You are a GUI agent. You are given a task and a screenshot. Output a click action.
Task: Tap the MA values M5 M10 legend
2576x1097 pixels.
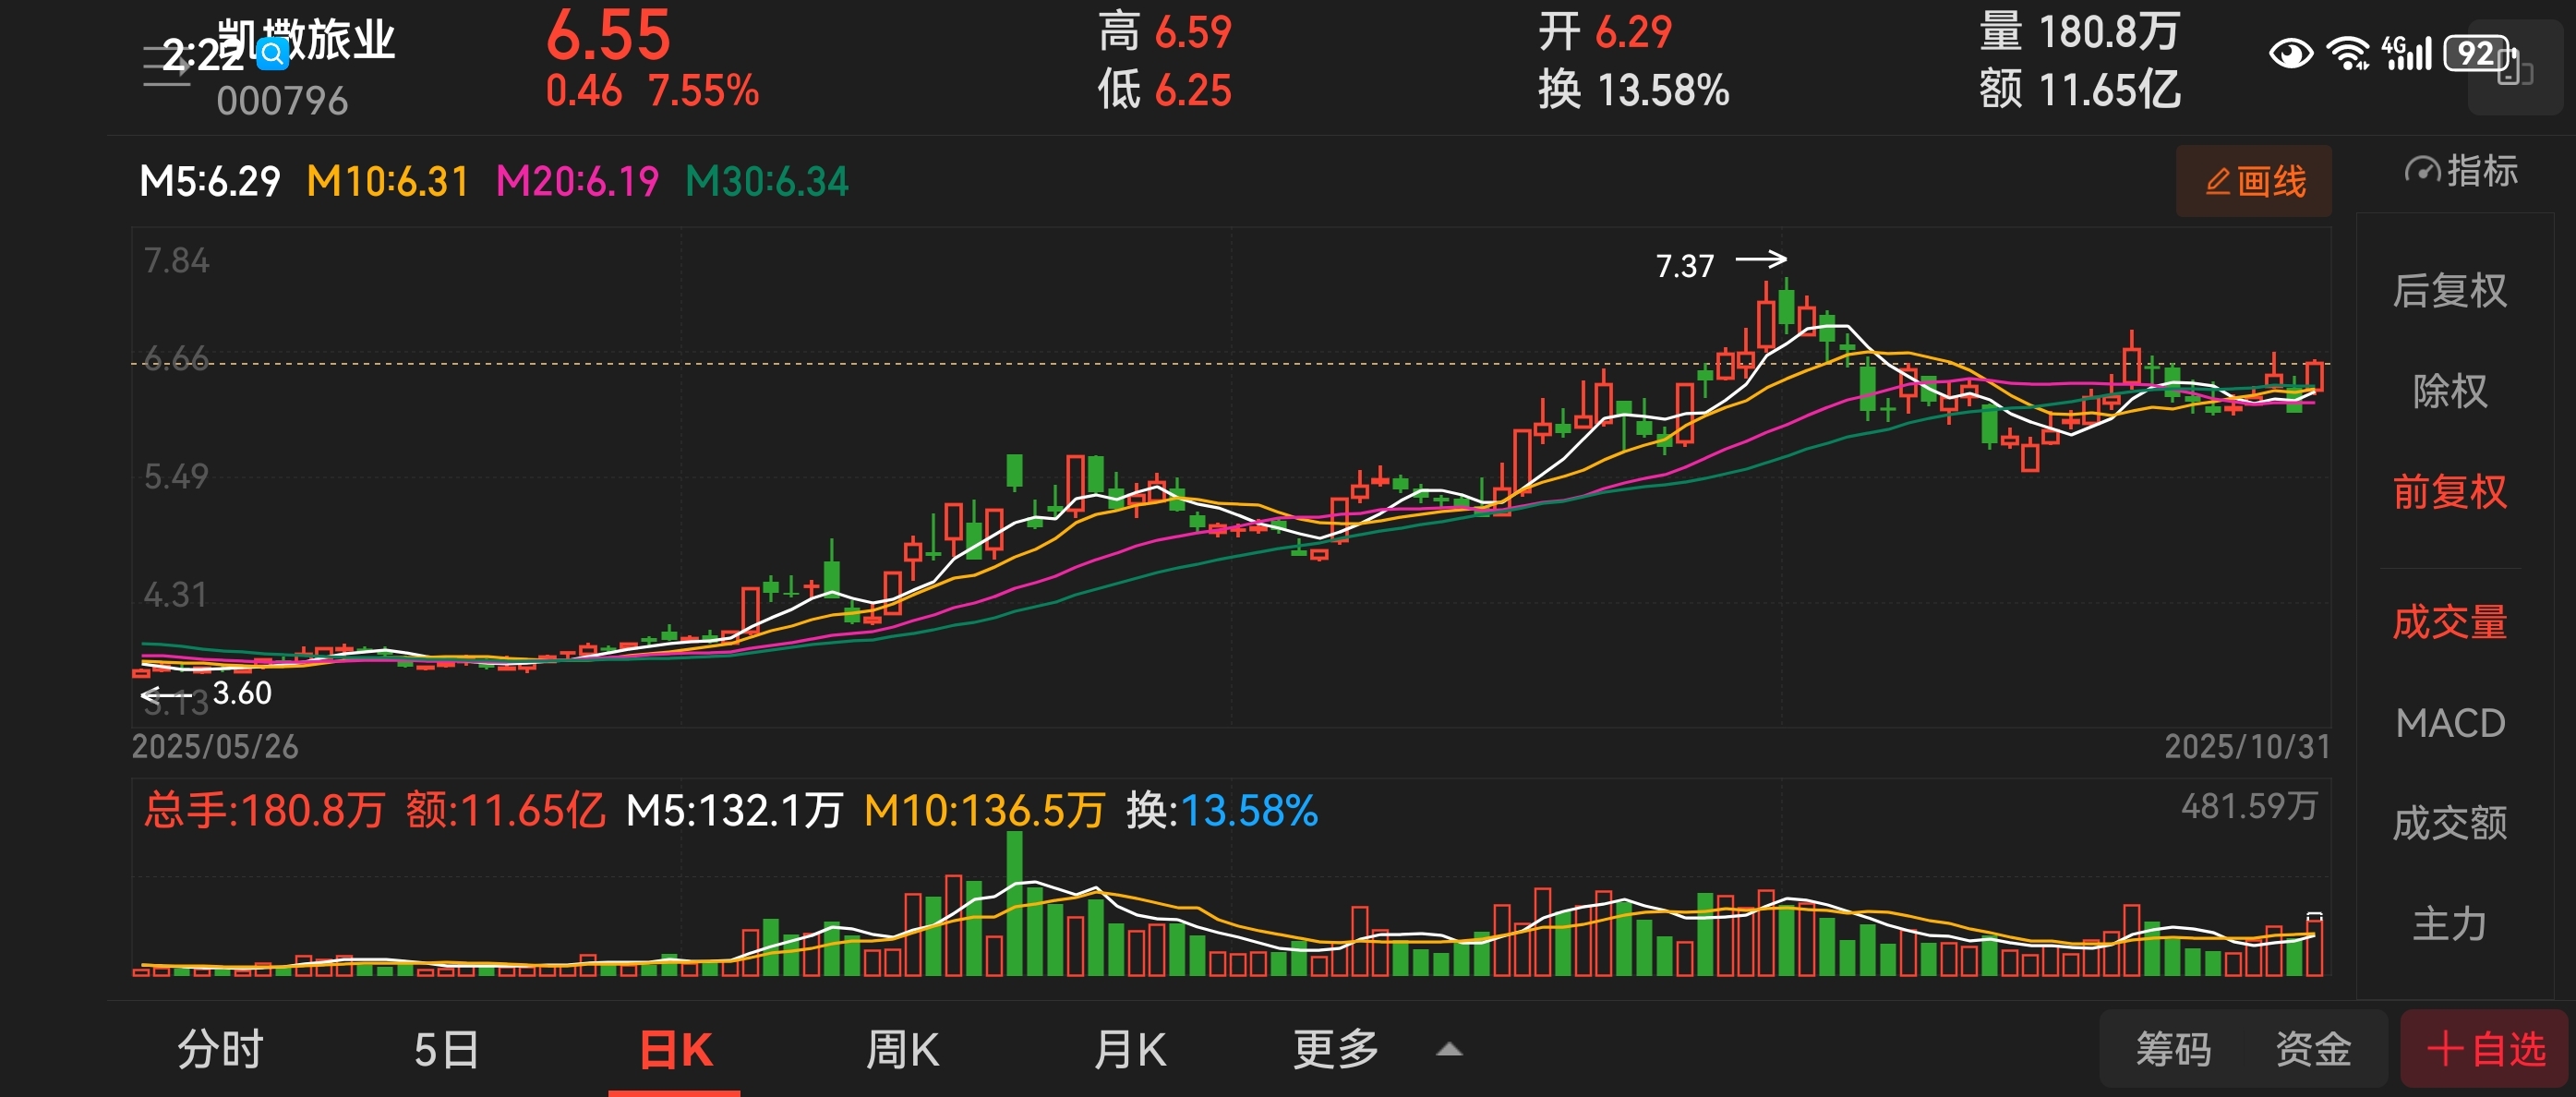pyautogui.click(x=304, y=182)
